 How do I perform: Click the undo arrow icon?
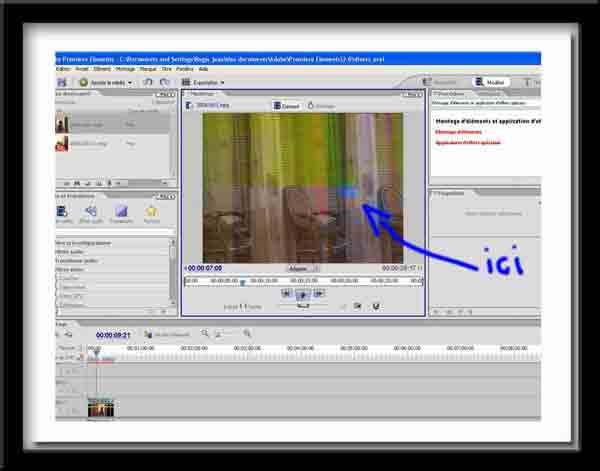pyautogui.click(x=147, y=82)
